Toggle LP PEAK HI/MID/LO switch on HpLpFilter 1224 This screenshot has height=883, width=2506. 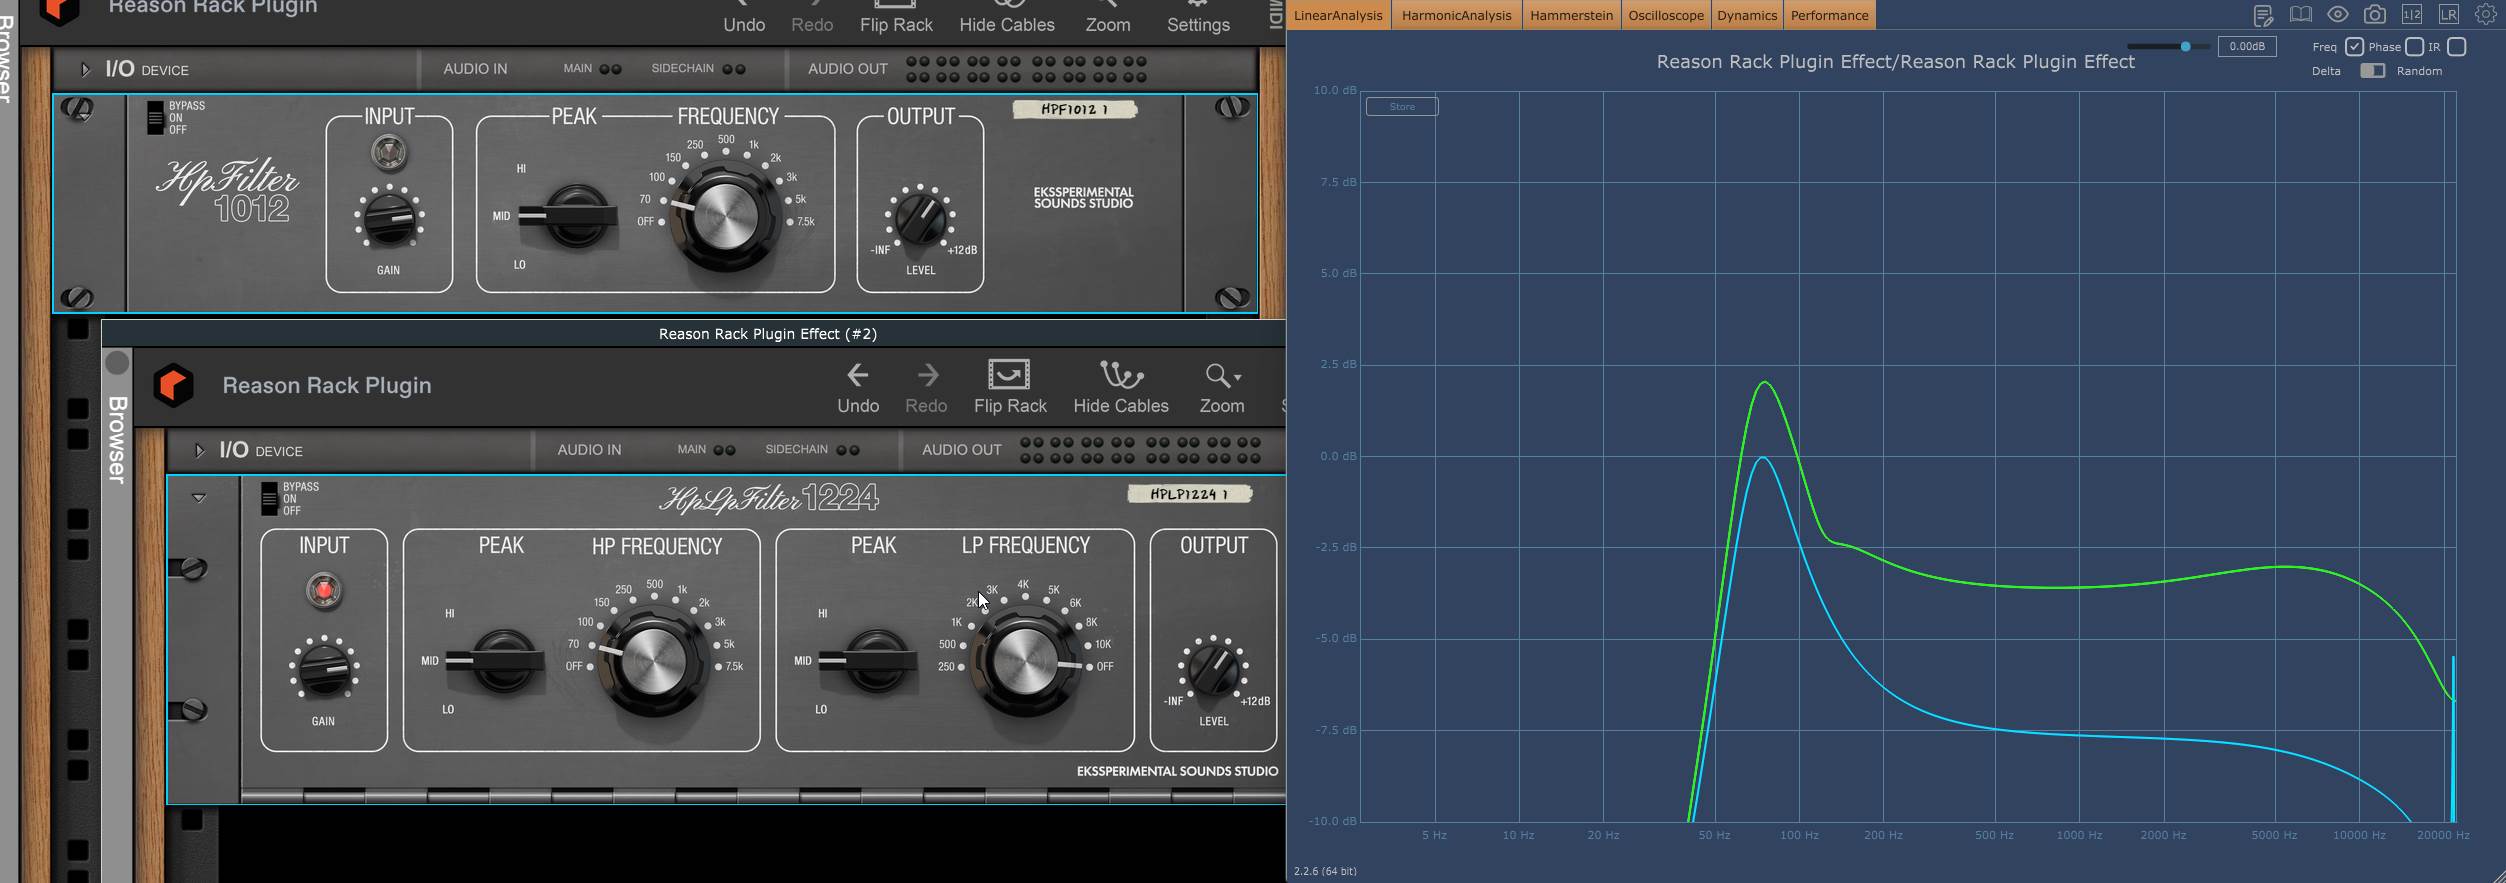868,660
